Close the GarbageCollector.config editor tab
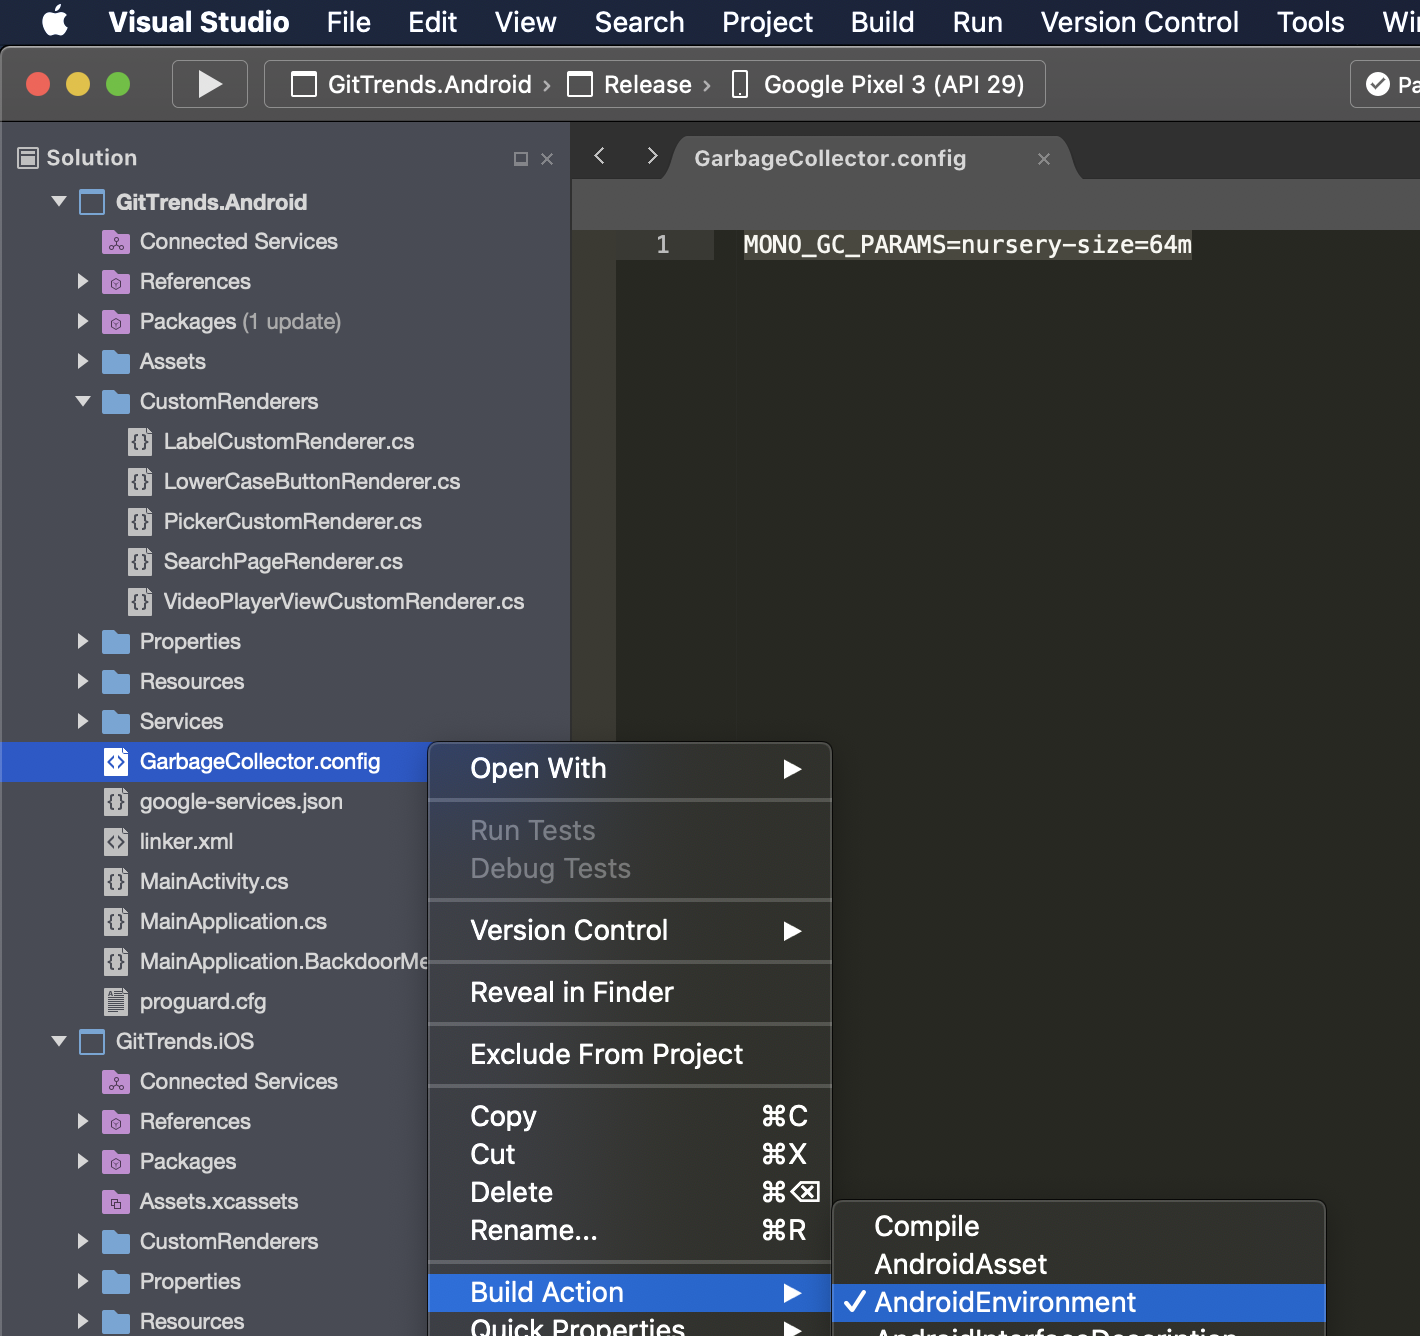The width and height of the screenshot is (1420, 1336). 1044,159
